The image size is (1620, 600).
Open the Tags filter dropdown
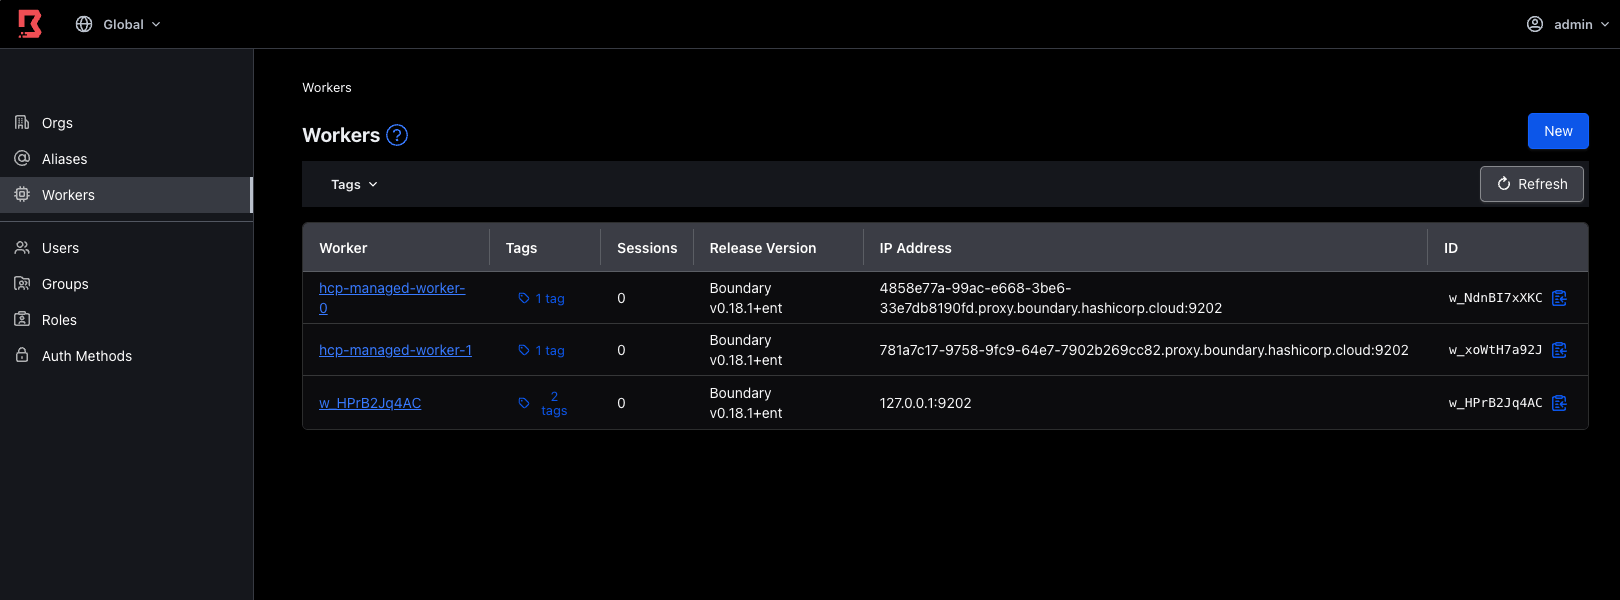click(x=354, y=184)
